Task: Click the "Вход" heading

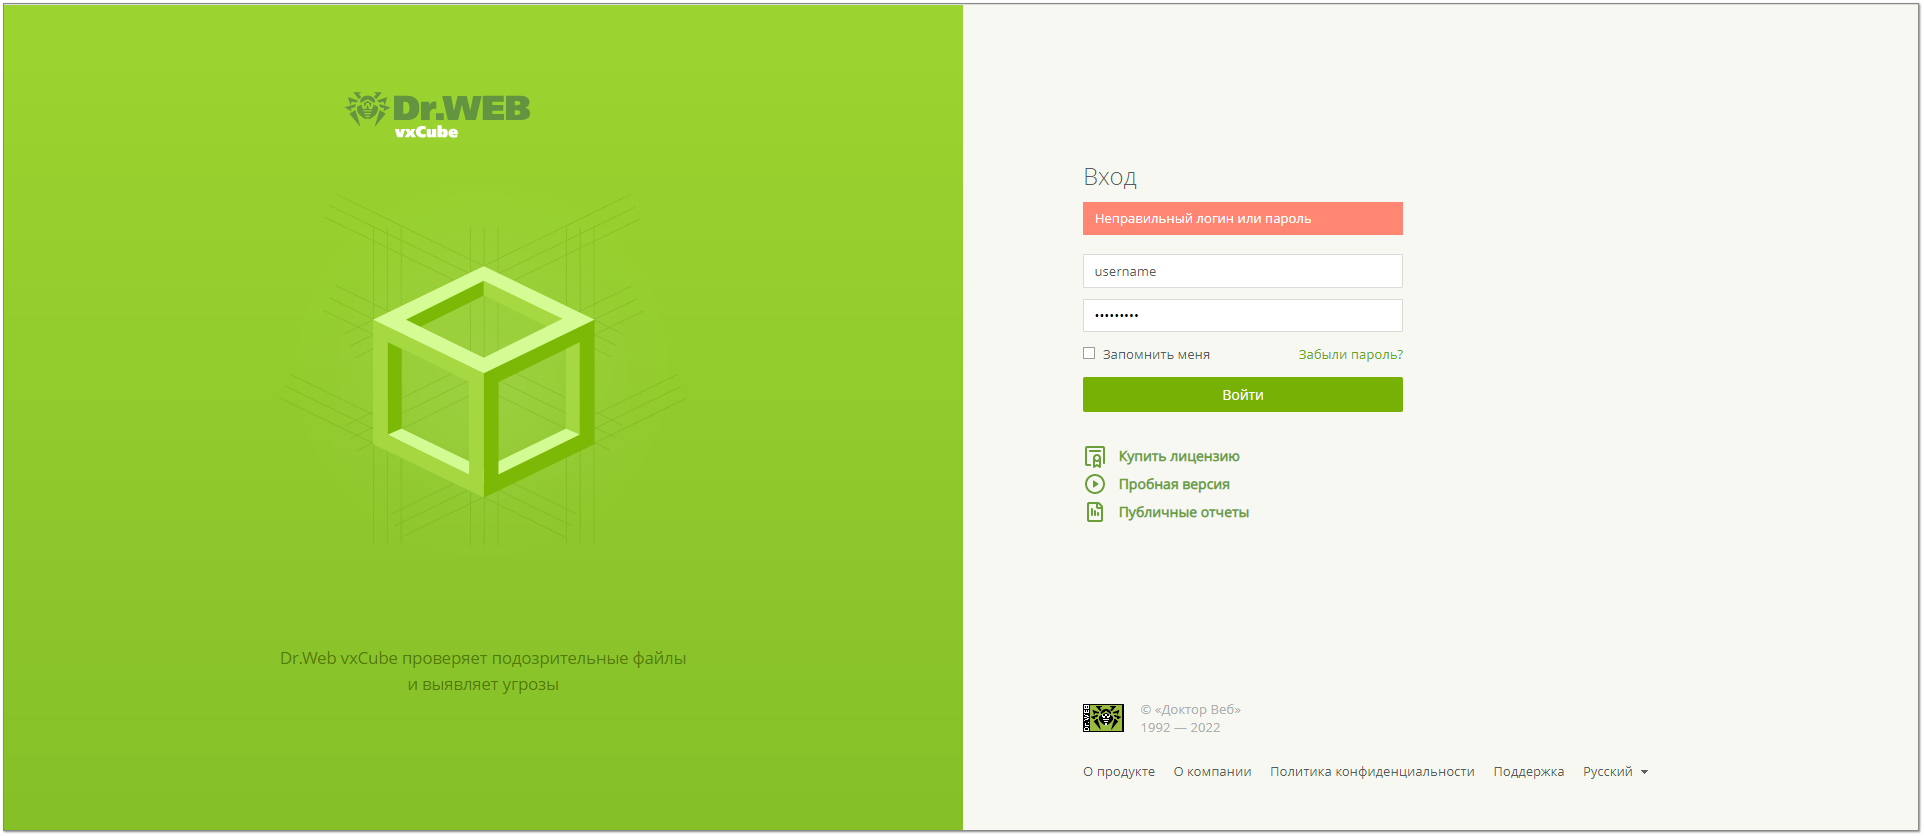Action: [1110, 177]
